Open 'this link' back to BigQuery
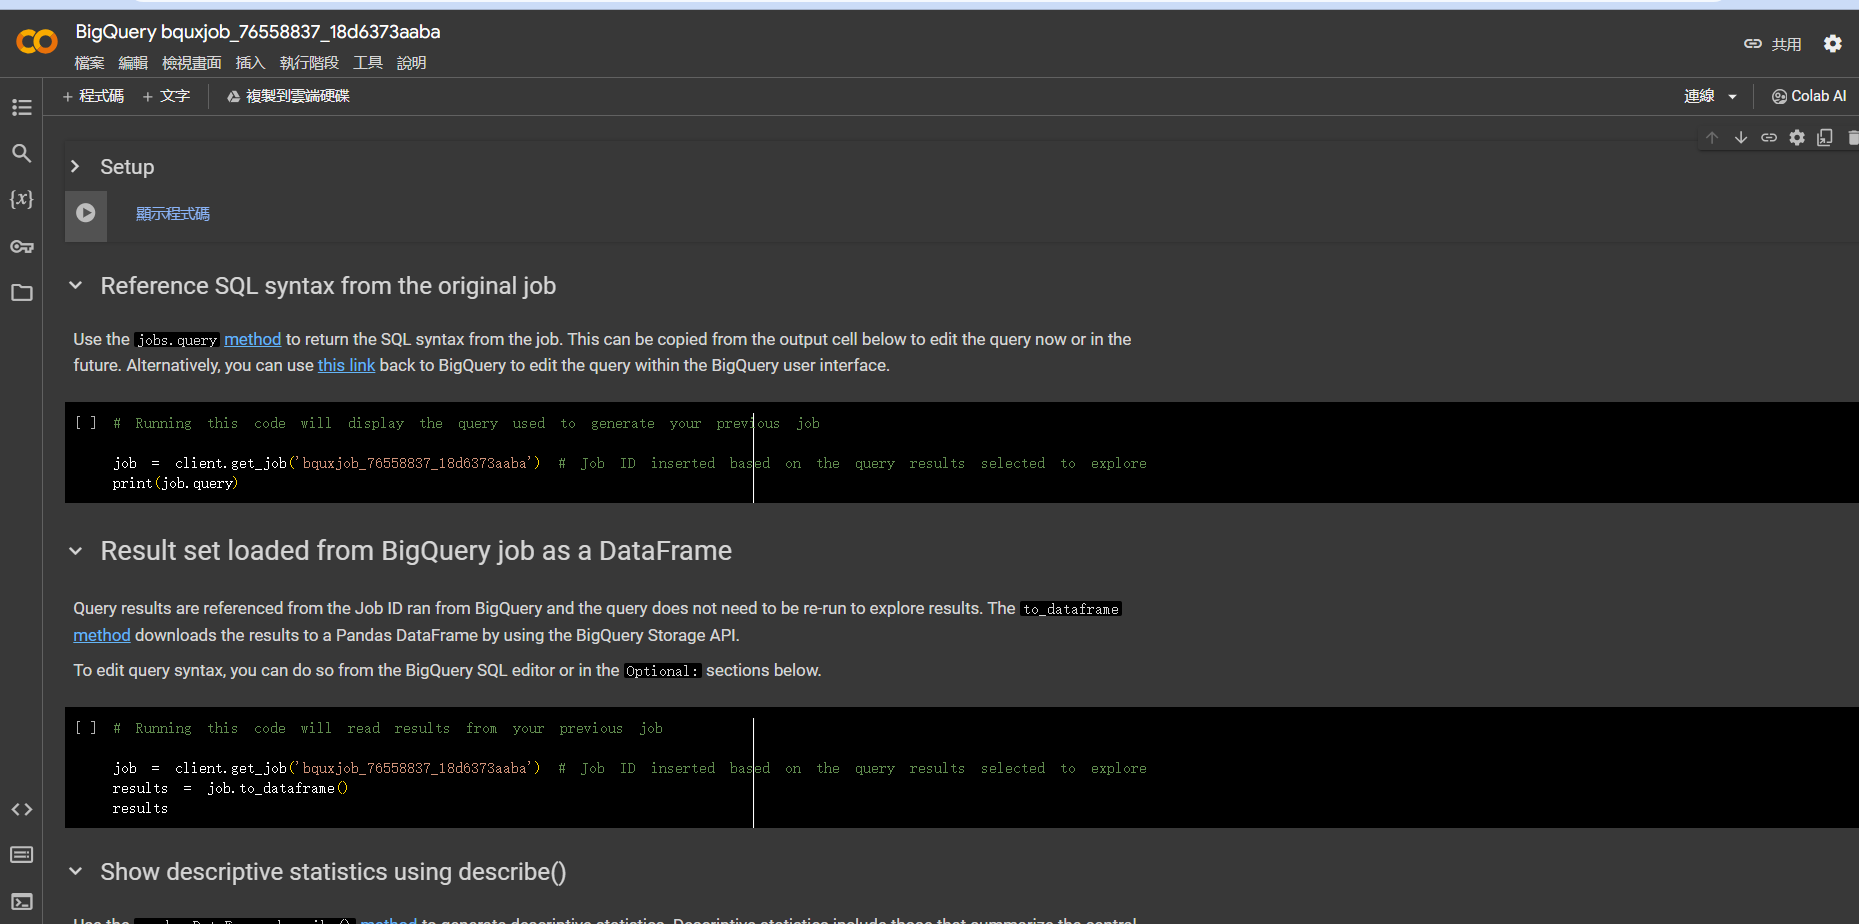 click(x=346, y=366)
